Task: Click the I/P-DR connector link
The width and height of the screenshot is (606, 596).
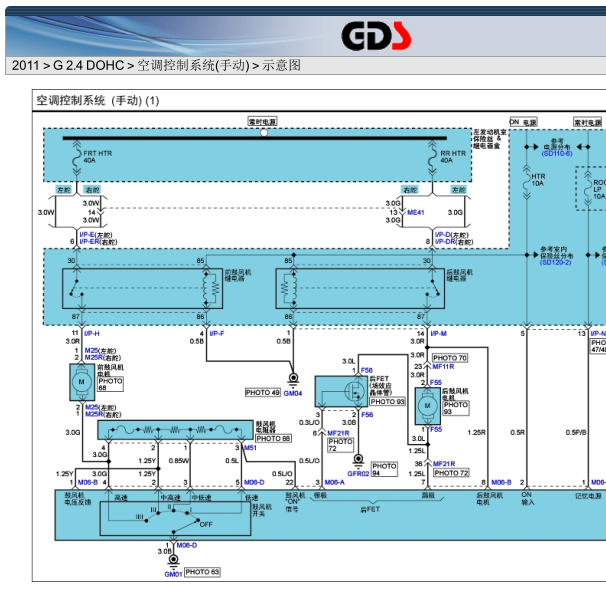Action: (445, 242)
